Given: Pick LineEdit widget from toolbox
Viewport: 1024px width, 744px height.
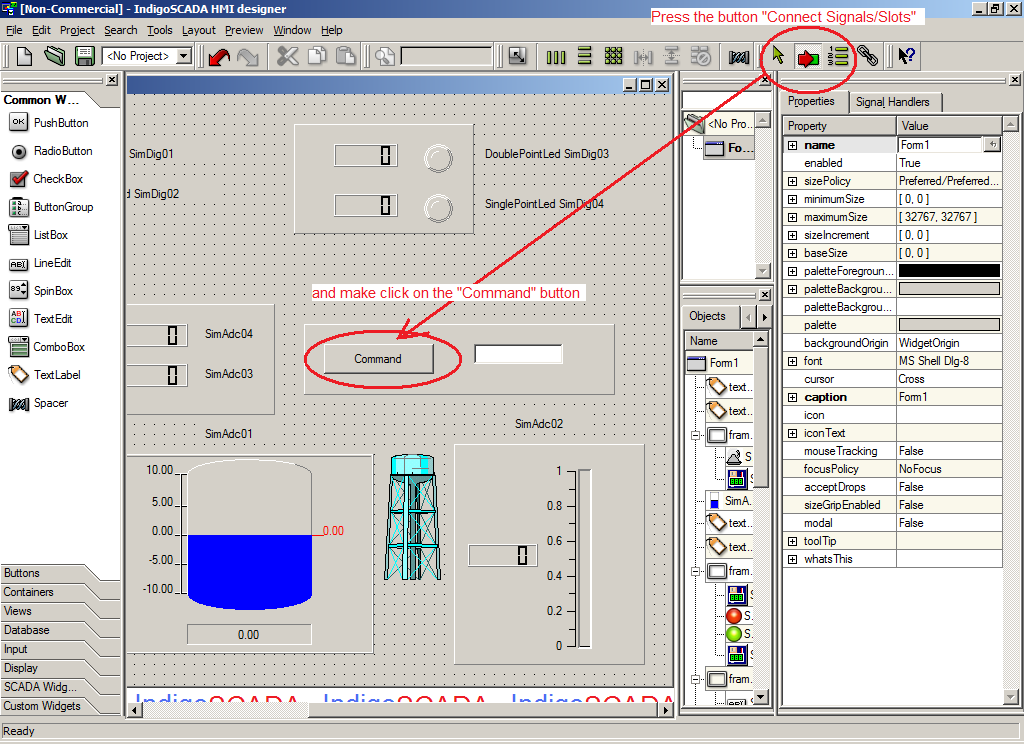Looking at the screenshot, I should (40, 263).
